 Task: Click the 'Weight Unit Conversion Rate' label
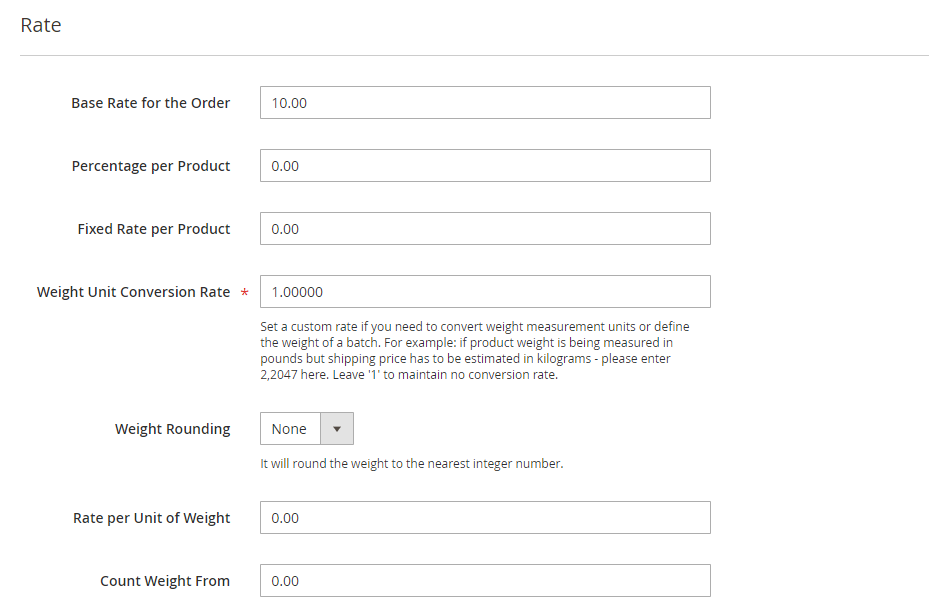pos(133,292)
